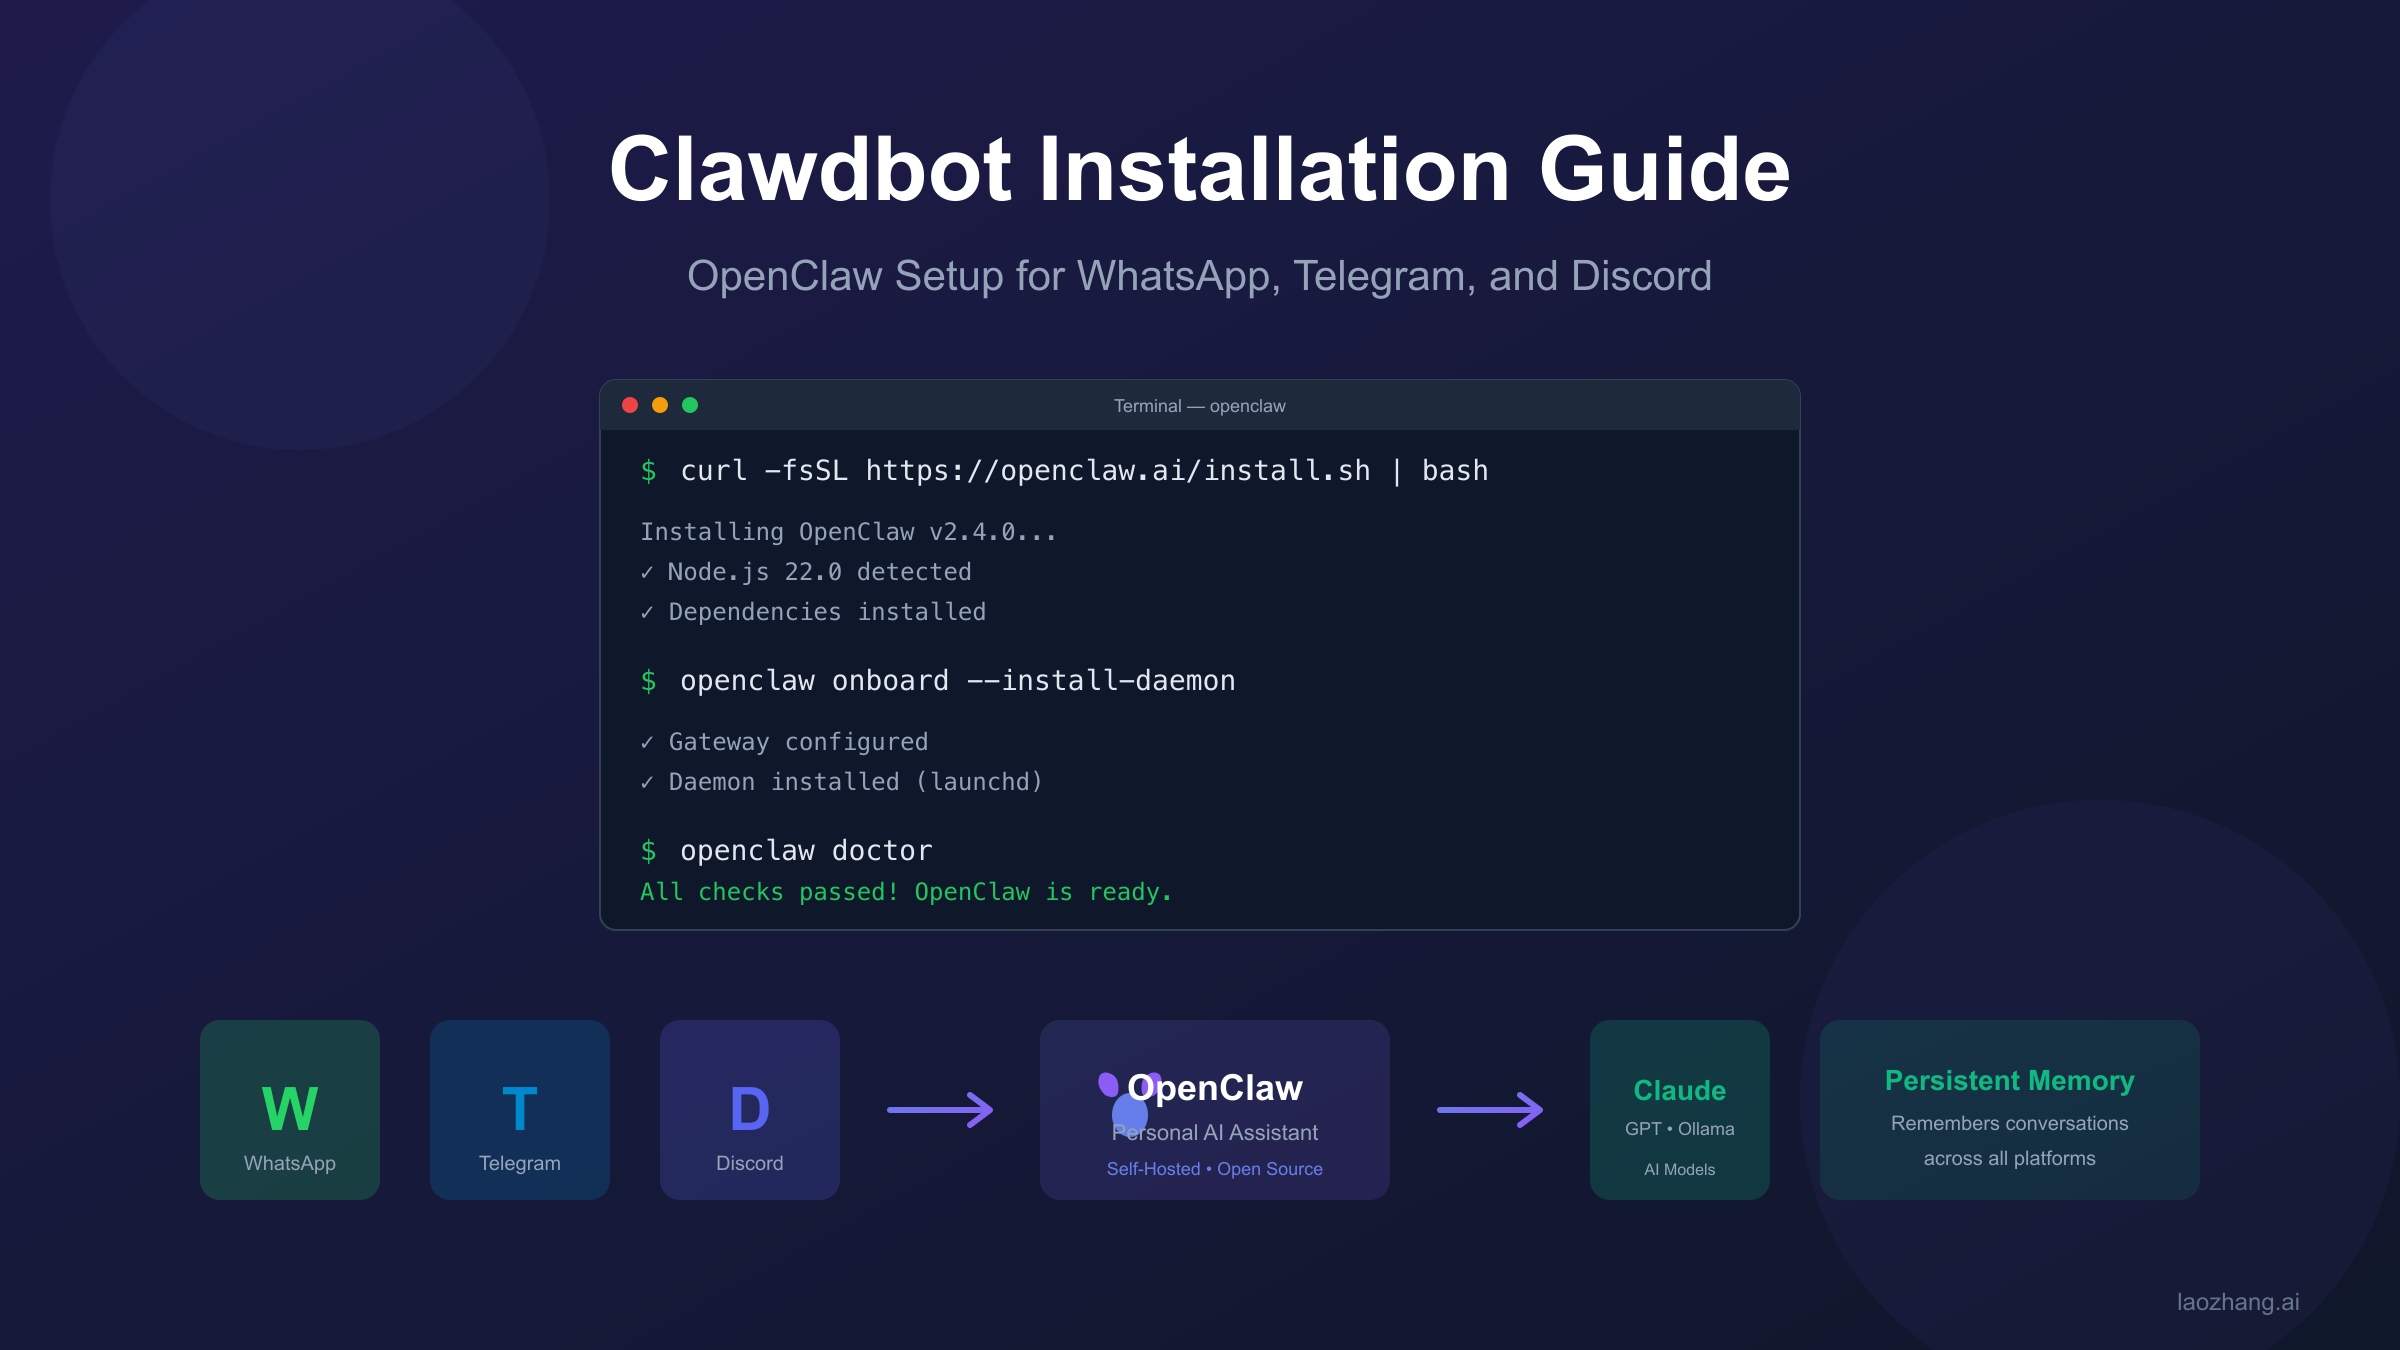
Task: Select the openclaw doctor command line
Action: coord(805,850)
